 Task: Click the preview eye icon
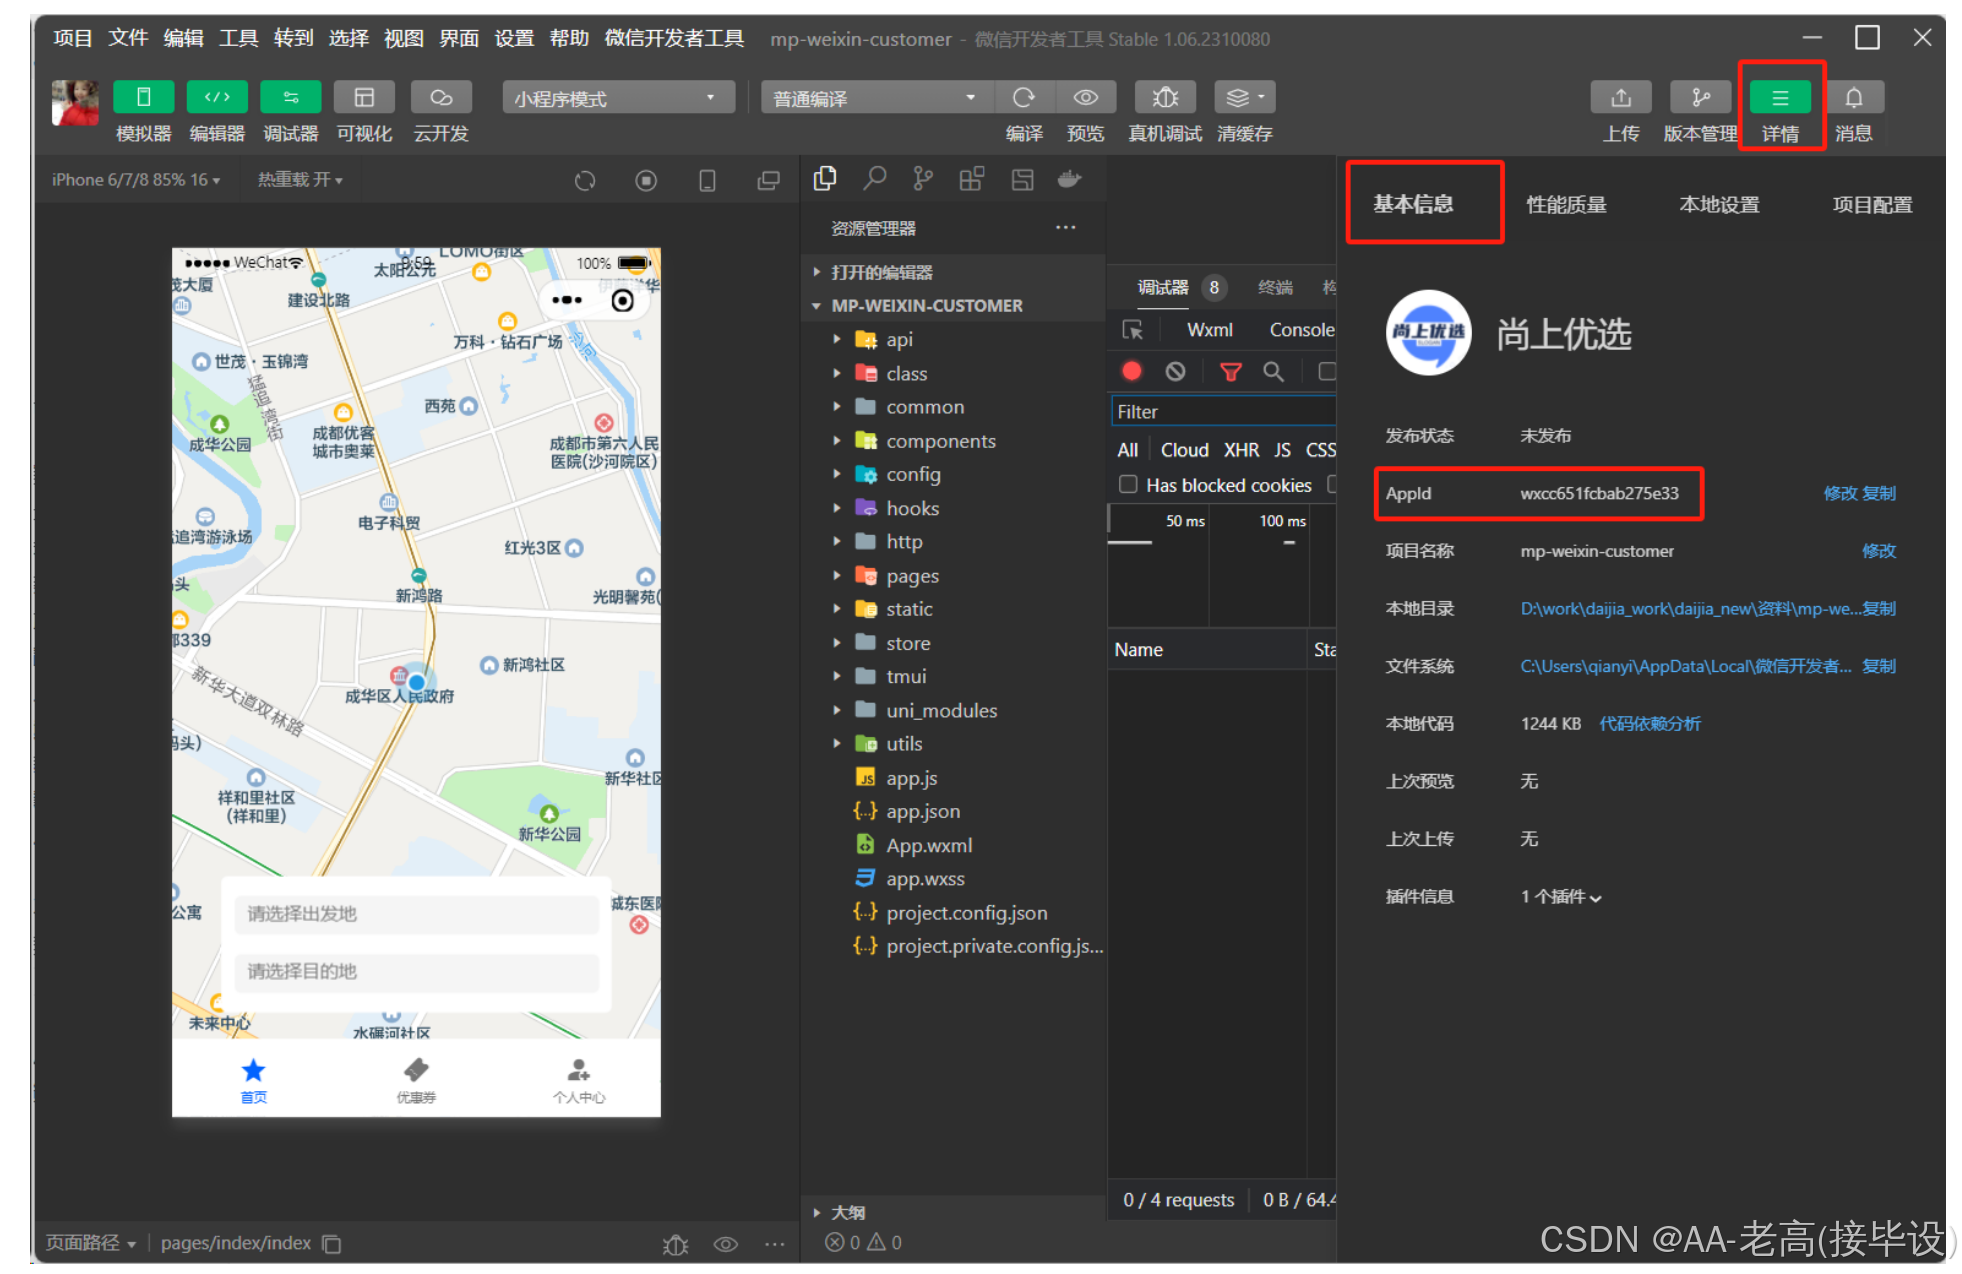click(x=1086, y=98)
